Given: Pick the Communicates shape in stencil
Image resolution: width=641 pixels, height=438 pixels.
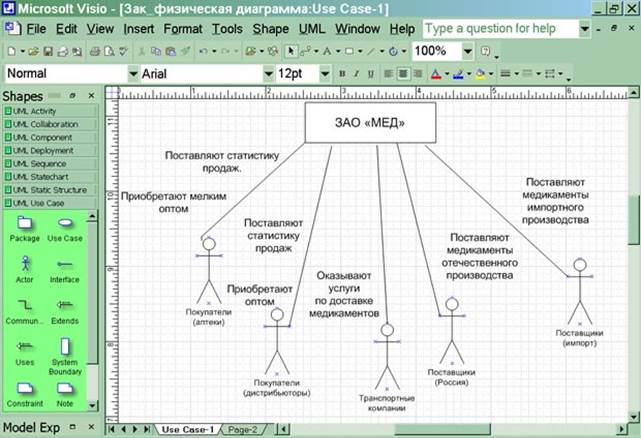Looking at the screenshot, I should (25, 312).
